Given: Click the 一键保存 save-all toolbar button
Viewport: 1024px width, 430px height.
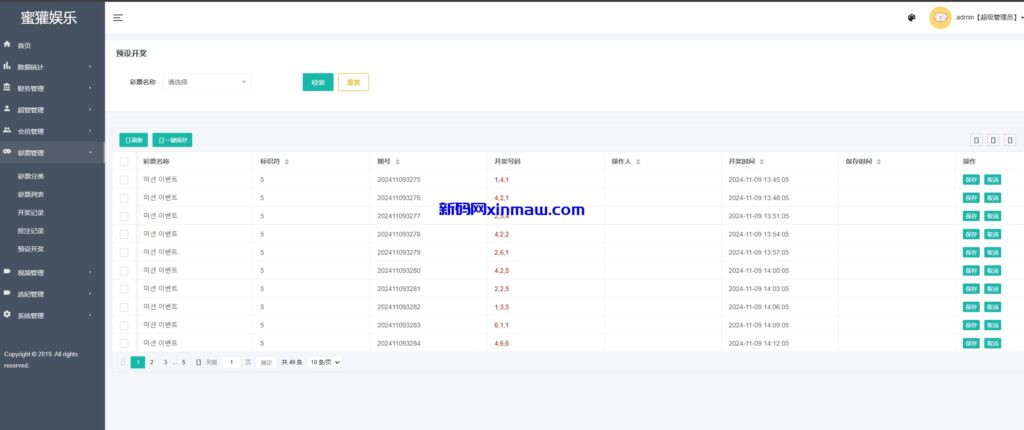Looking at the screenshot, I should 172,140.
